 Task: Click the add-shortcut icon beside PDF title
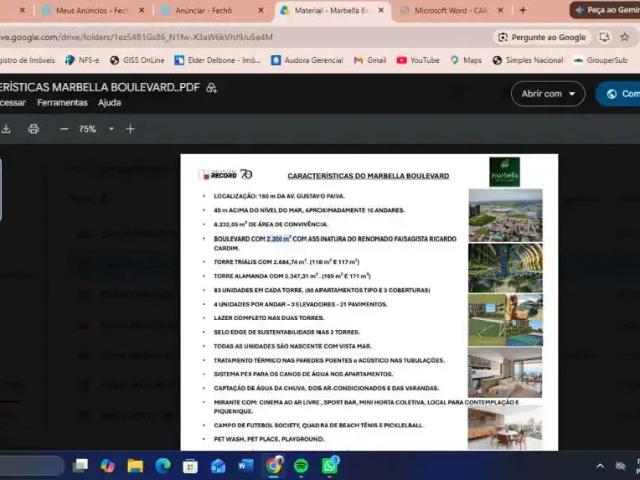(211, 88)
